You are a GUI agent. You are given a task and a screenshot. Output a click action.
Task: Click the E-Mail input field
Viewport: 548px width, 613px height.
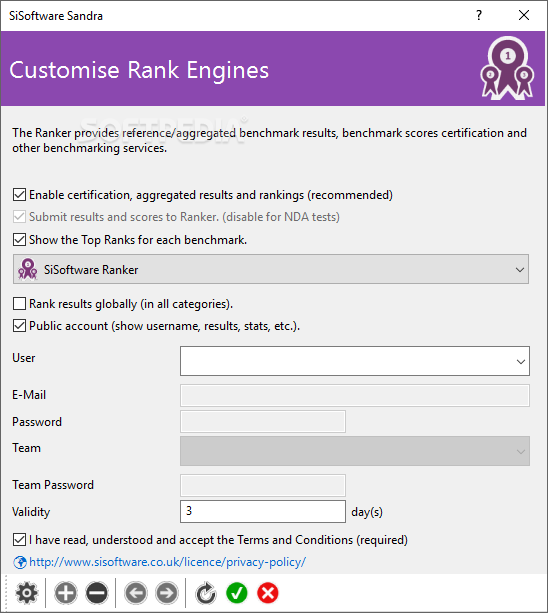click(355, 395)
